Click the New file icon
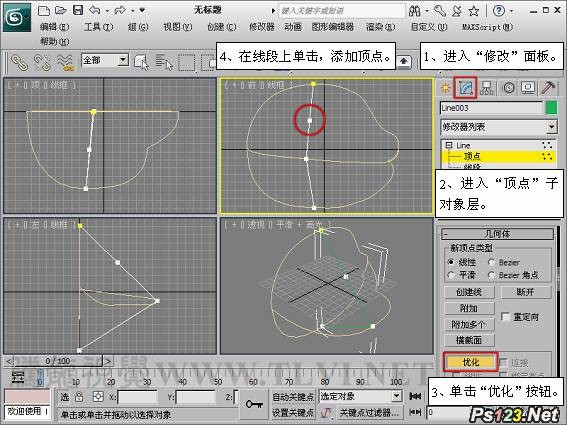The width and height of the screenshot is (567, 425). click(x=43, y=10)
